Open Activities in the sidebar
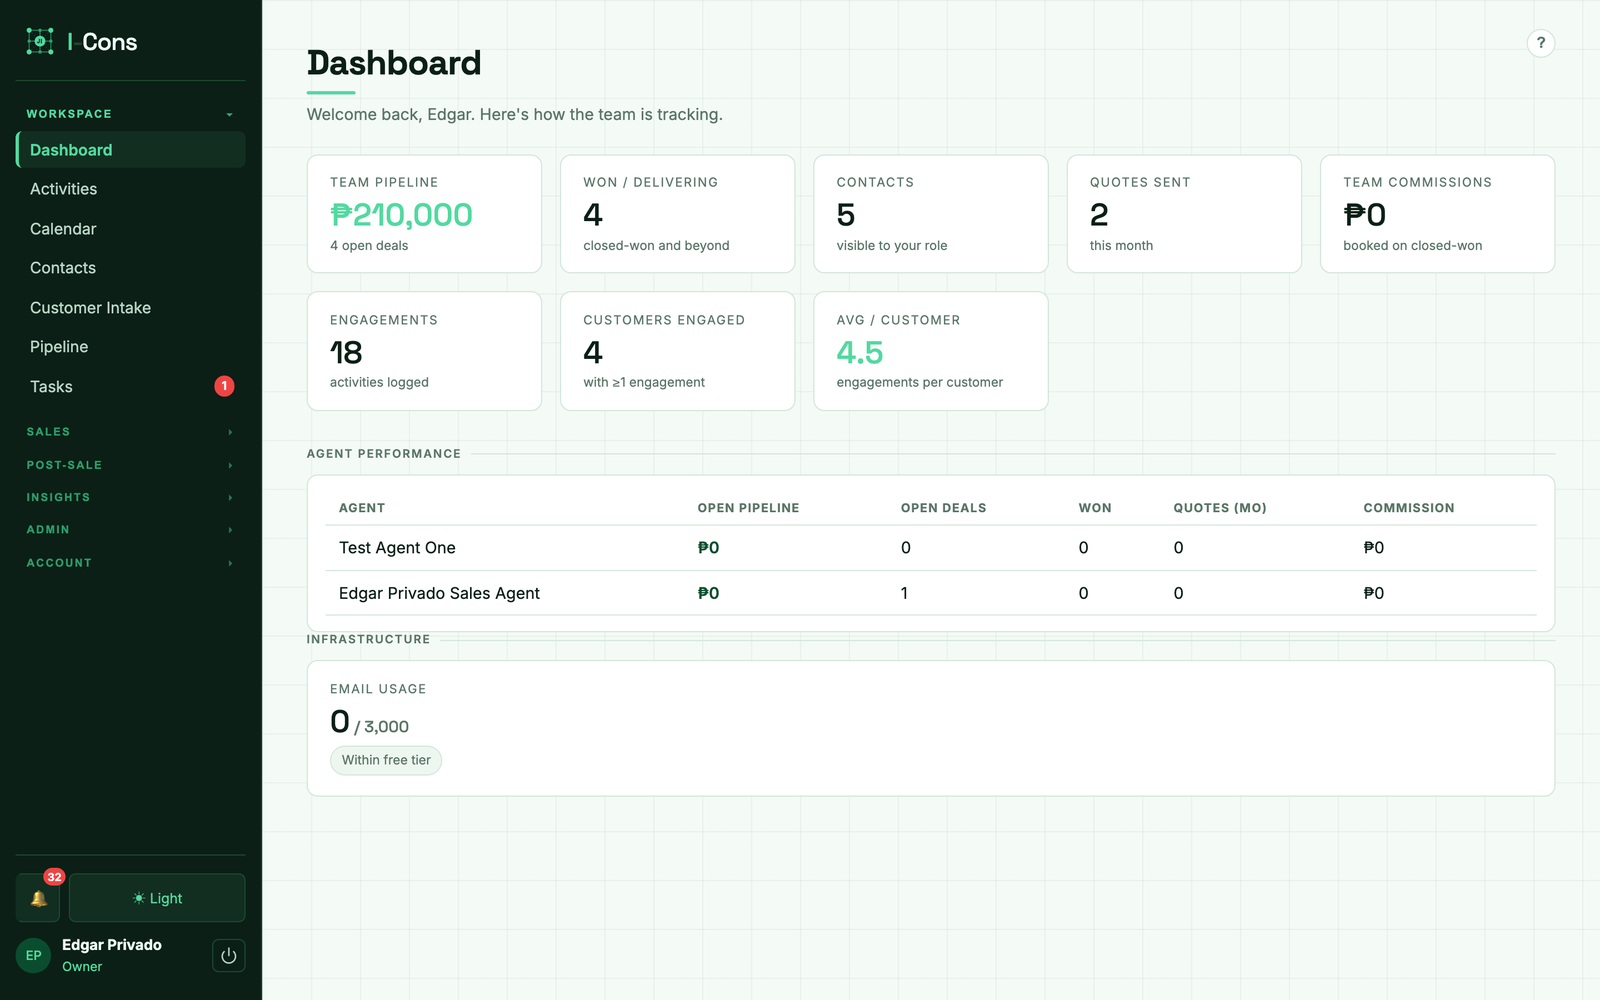This screenshot has height=1000, width=1600. 130,189
